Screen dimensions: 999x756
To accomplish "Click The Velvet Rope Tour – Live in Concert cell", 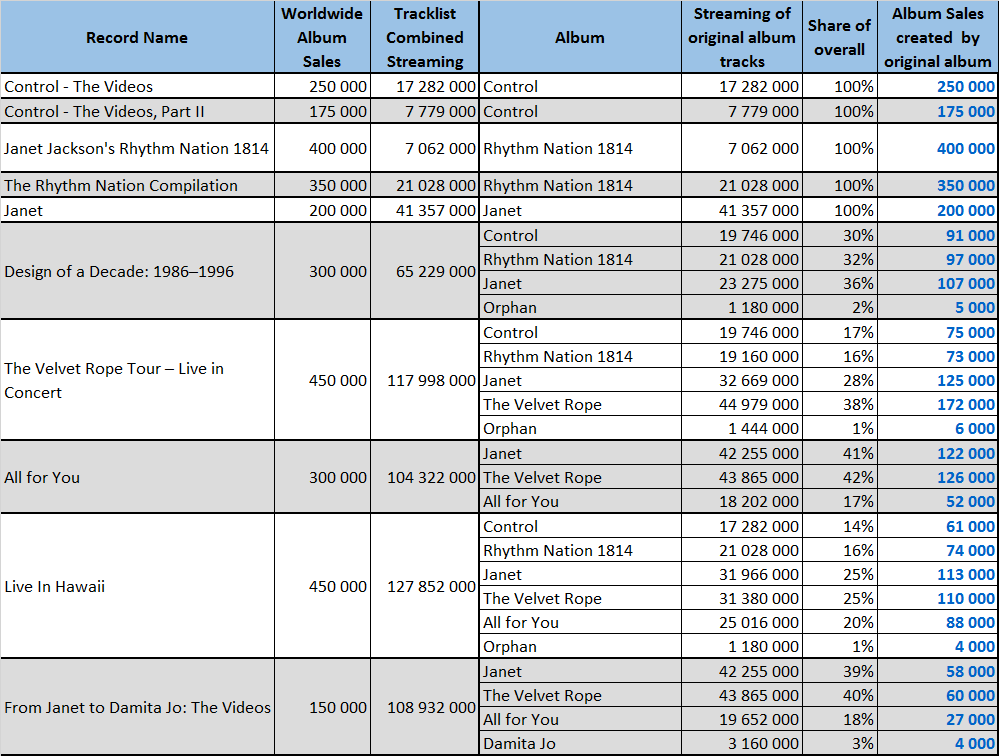I will click(x=137, y=380).
